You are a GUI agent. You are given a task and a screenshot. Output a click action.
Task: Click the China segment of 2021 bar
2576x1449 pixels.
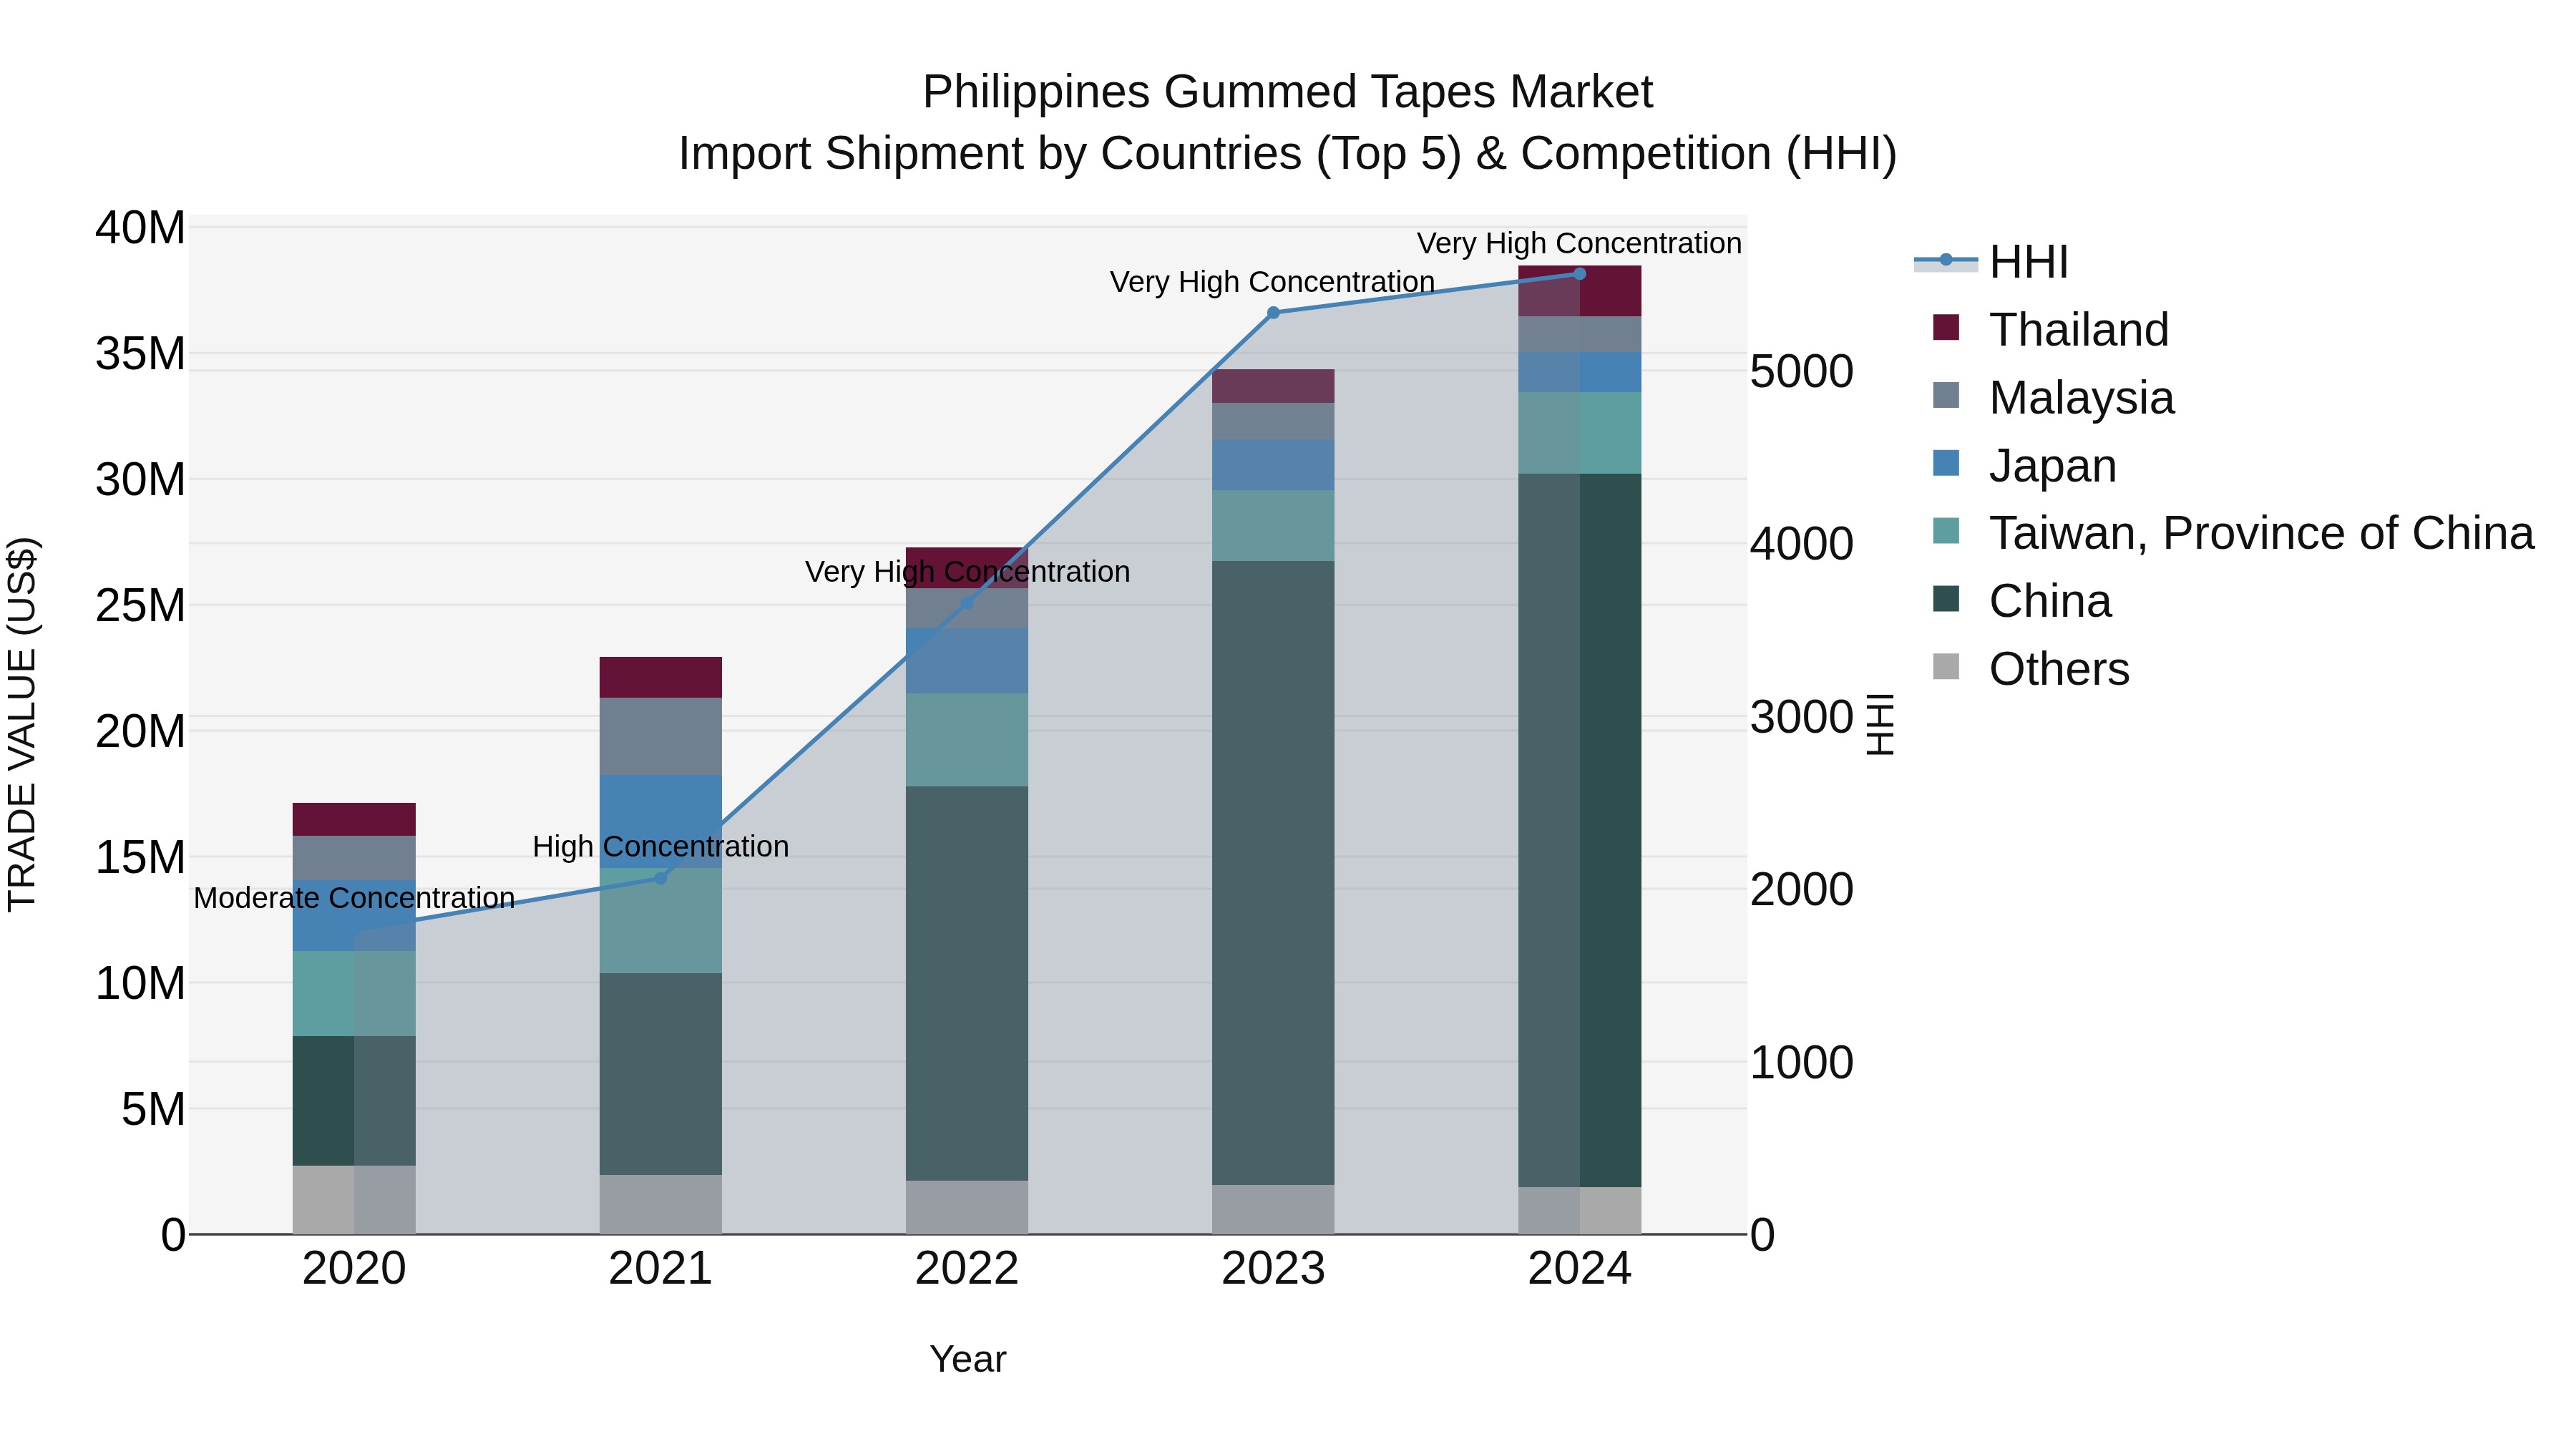pos(660,1074)
